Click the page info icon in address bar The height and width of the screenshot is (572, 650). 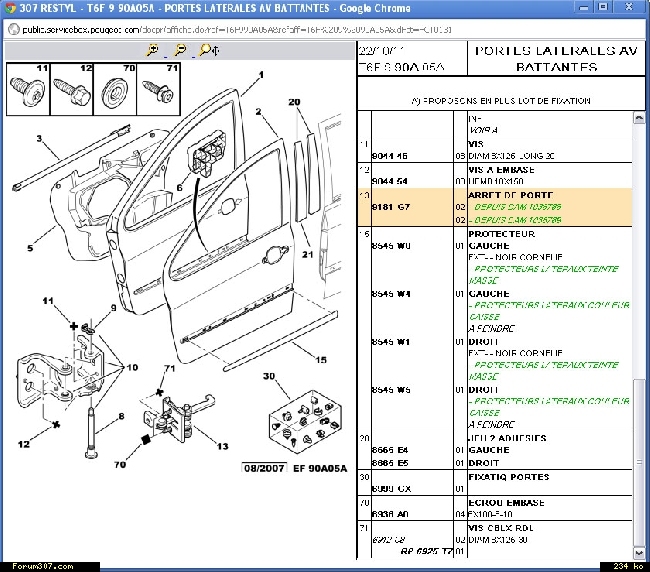14,29
